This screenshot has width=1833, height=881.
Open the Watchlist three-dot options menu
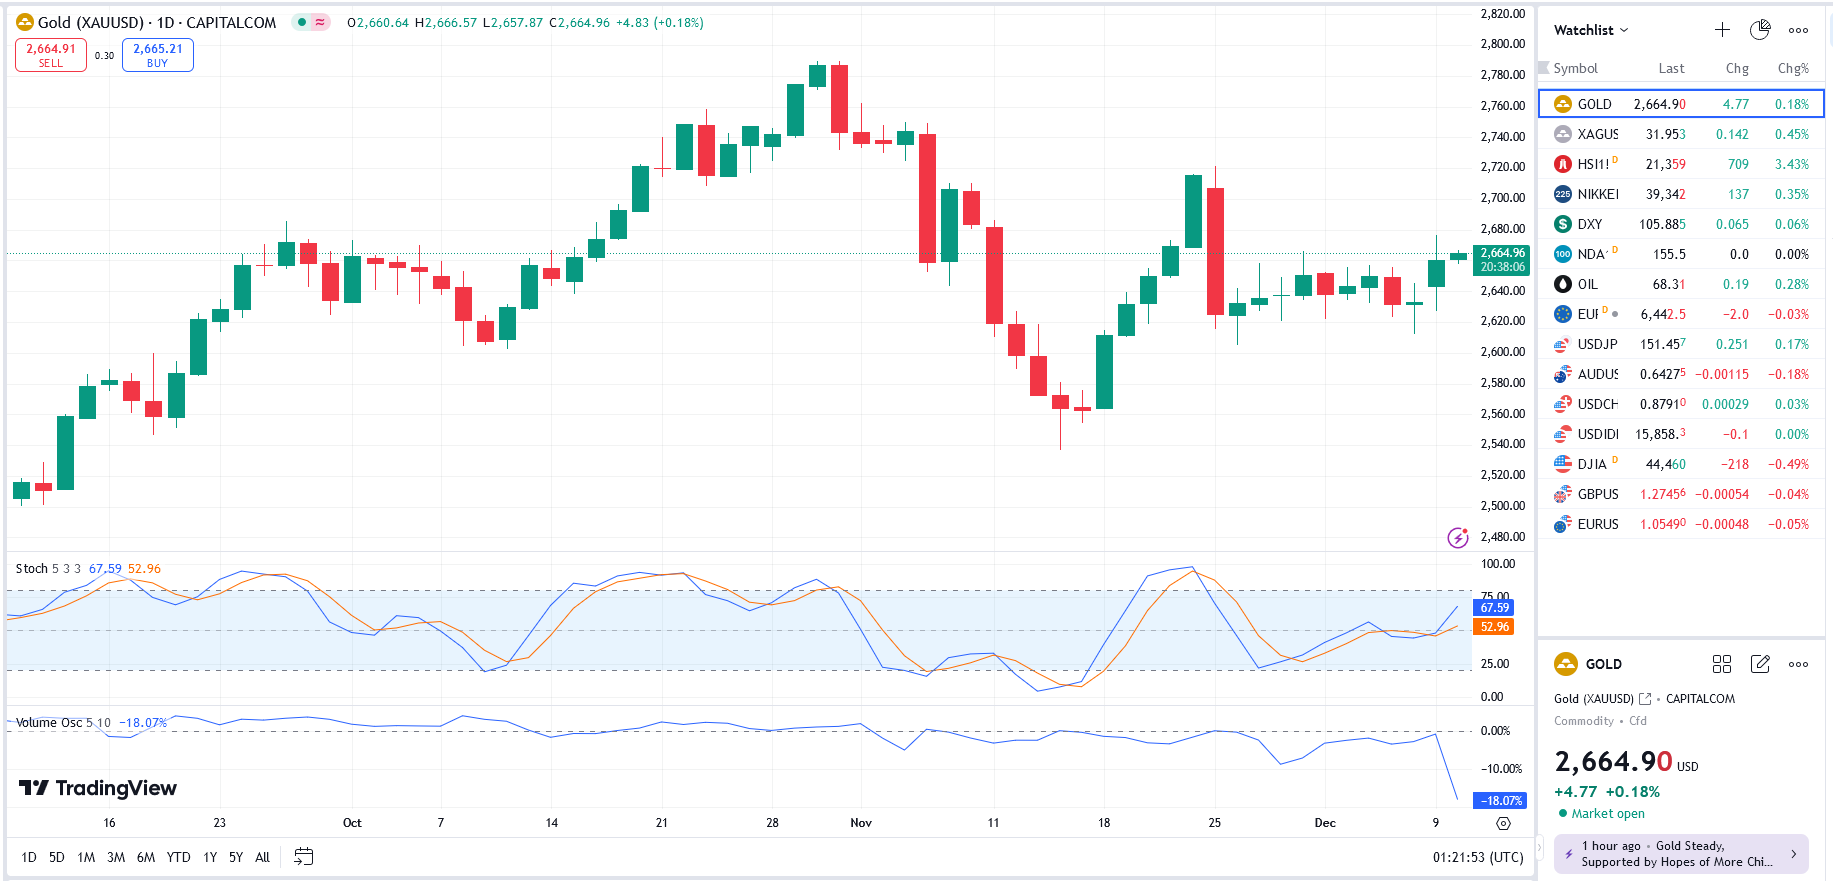1798,30
